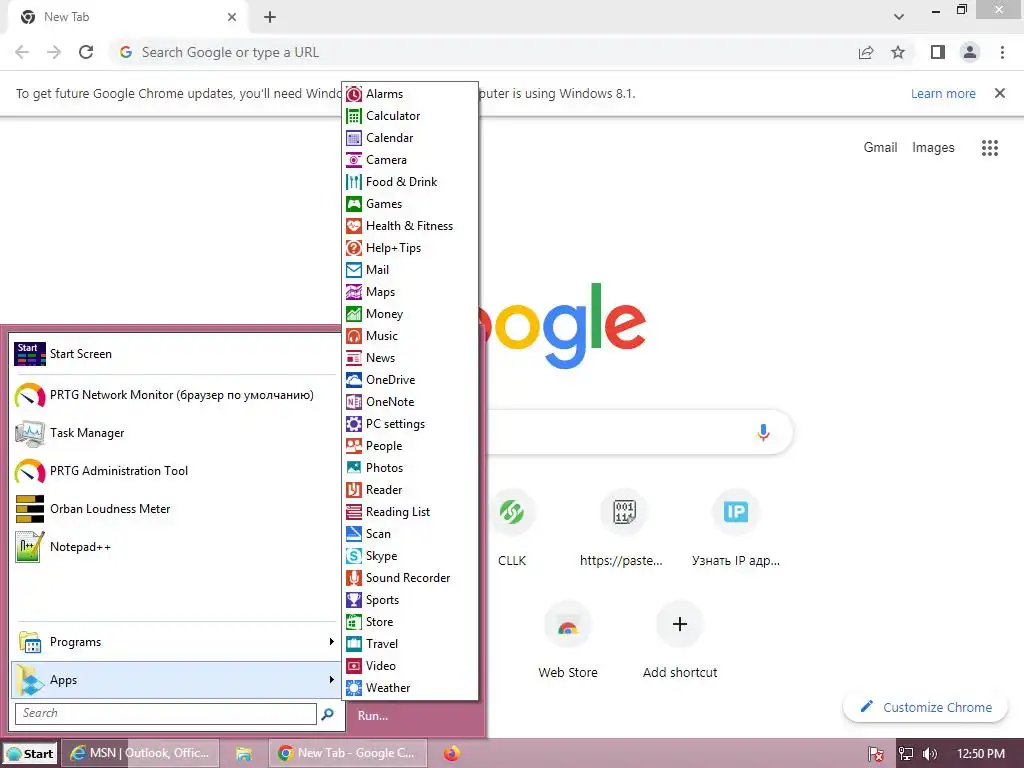1024x768 pixels.
Task: Select Scan in the Apps menu
Action: (410, 534)
